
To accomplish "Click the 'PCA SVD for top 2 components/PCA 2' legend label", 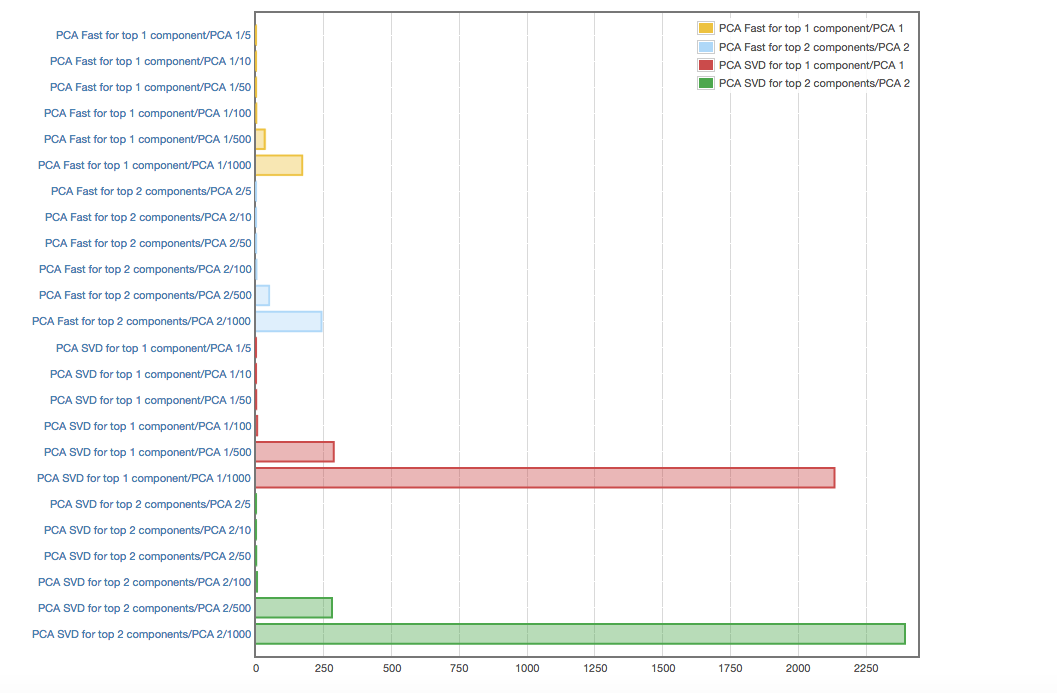I will 814,83.
